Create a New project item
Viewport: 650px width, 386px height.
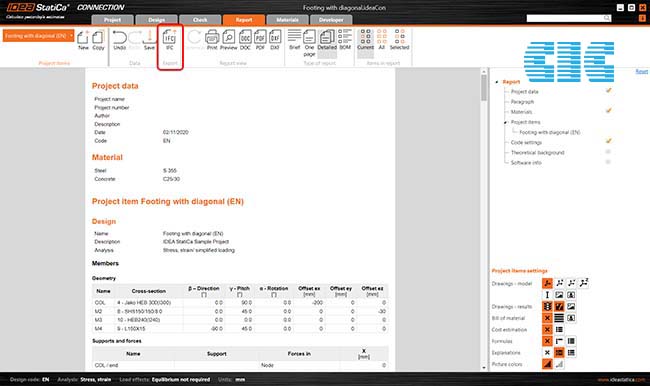tap(83, 40)
